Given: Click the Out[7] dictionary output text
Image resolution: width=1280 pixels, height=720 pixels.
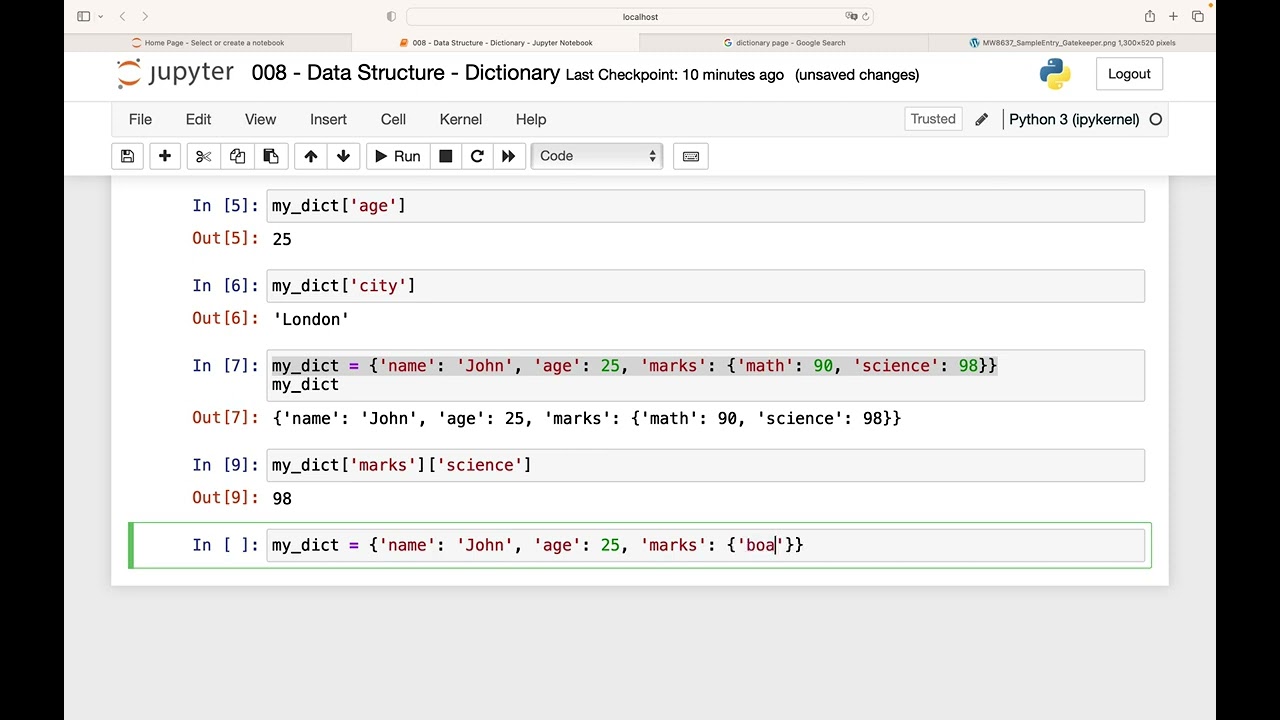Looking at the screenshot, I should [x=587, y=418].
